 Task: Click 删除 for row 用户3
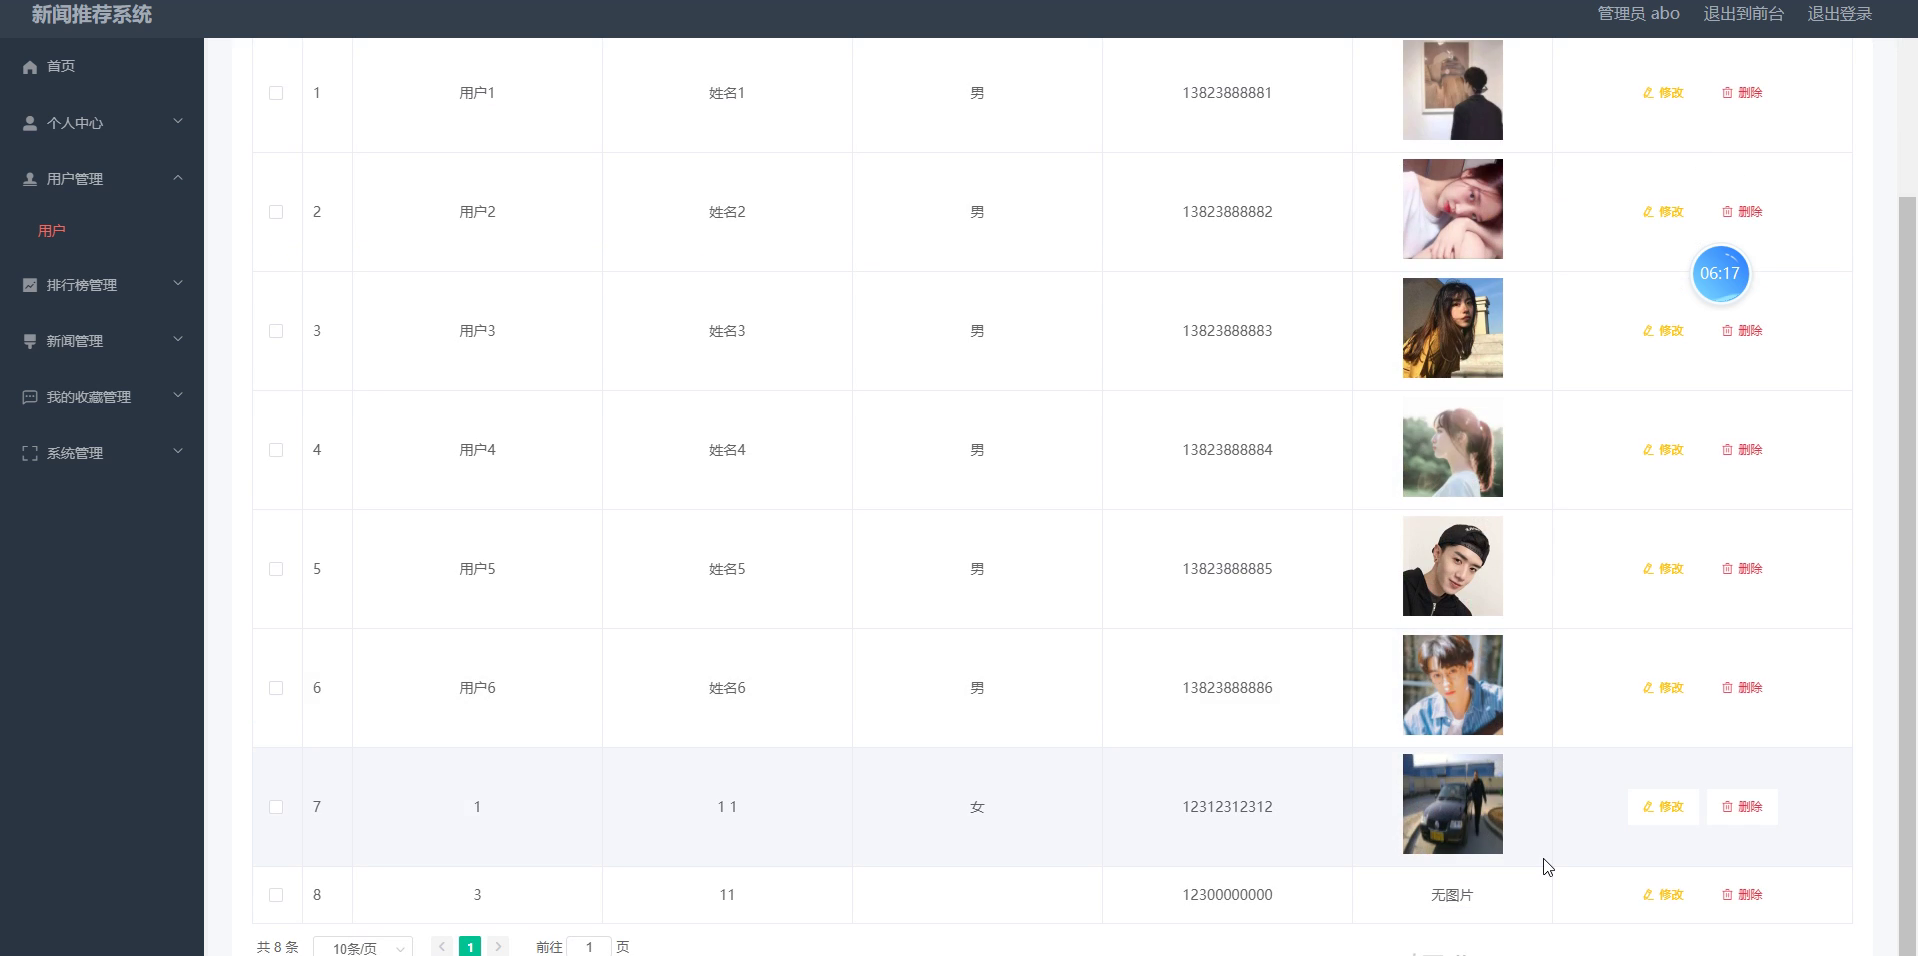pyautogui.click(x=1742, y=331)
